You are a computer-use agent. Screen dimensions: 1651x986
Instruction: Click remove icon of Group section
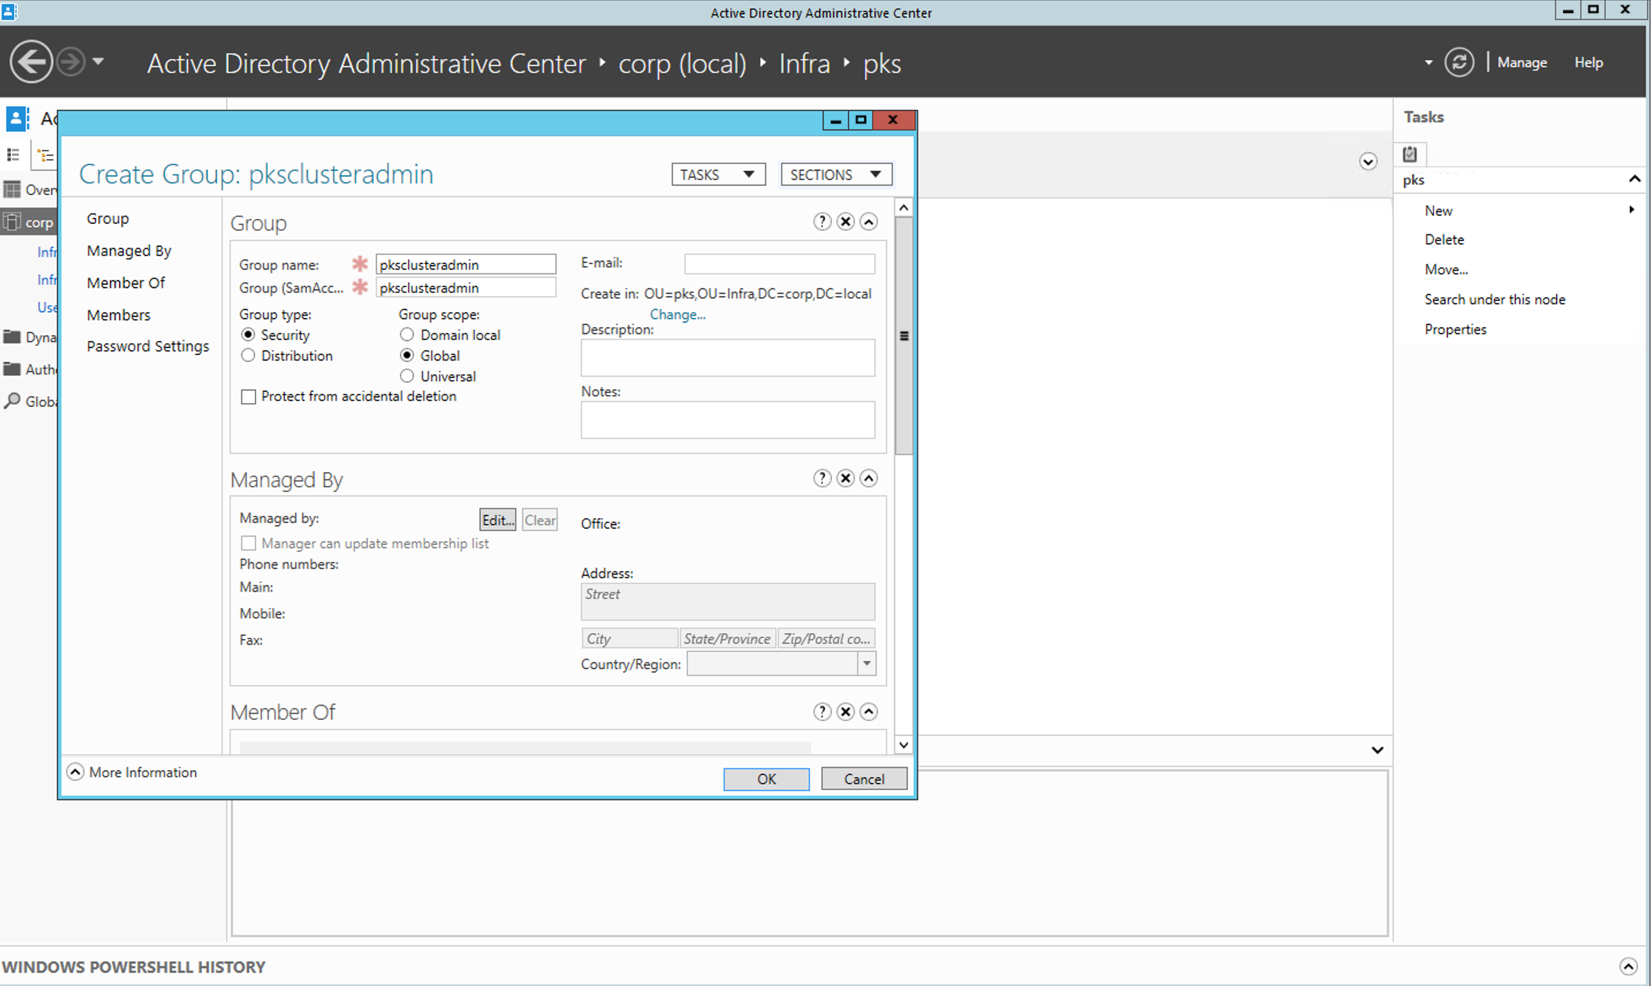pos(846,222)
